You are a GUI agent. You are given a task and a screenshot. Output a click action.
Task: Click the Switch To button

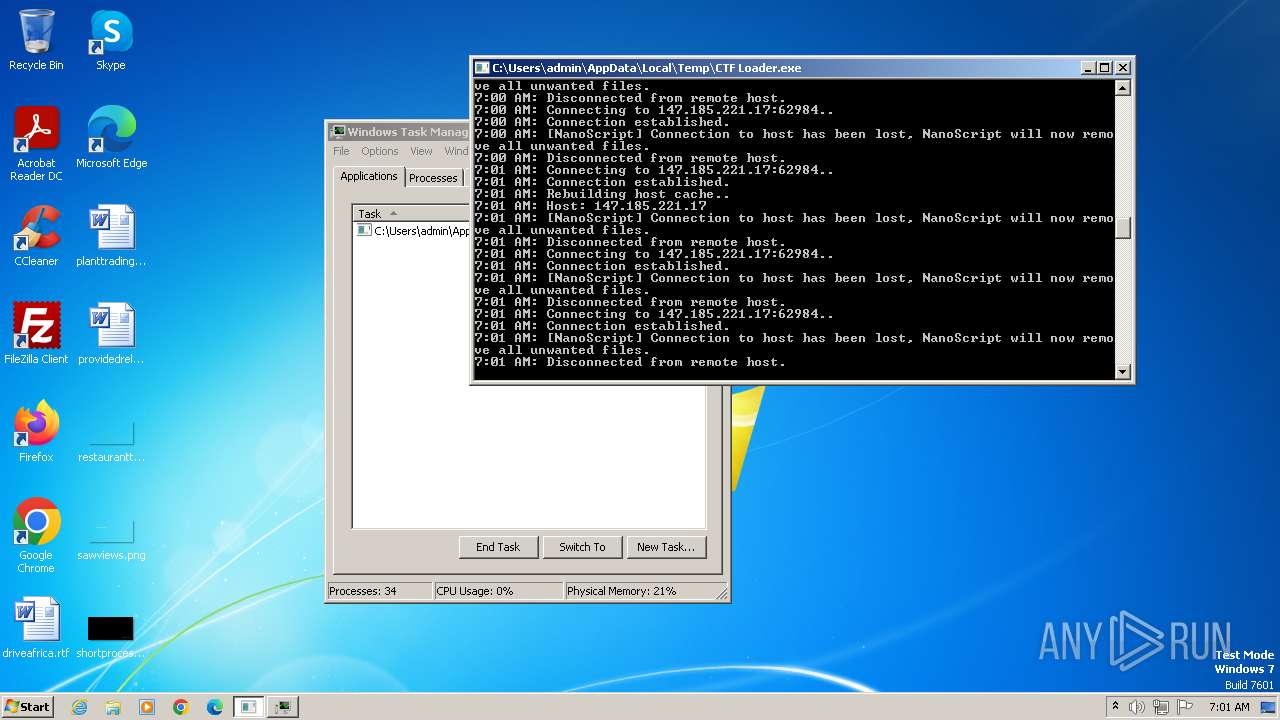582,547
